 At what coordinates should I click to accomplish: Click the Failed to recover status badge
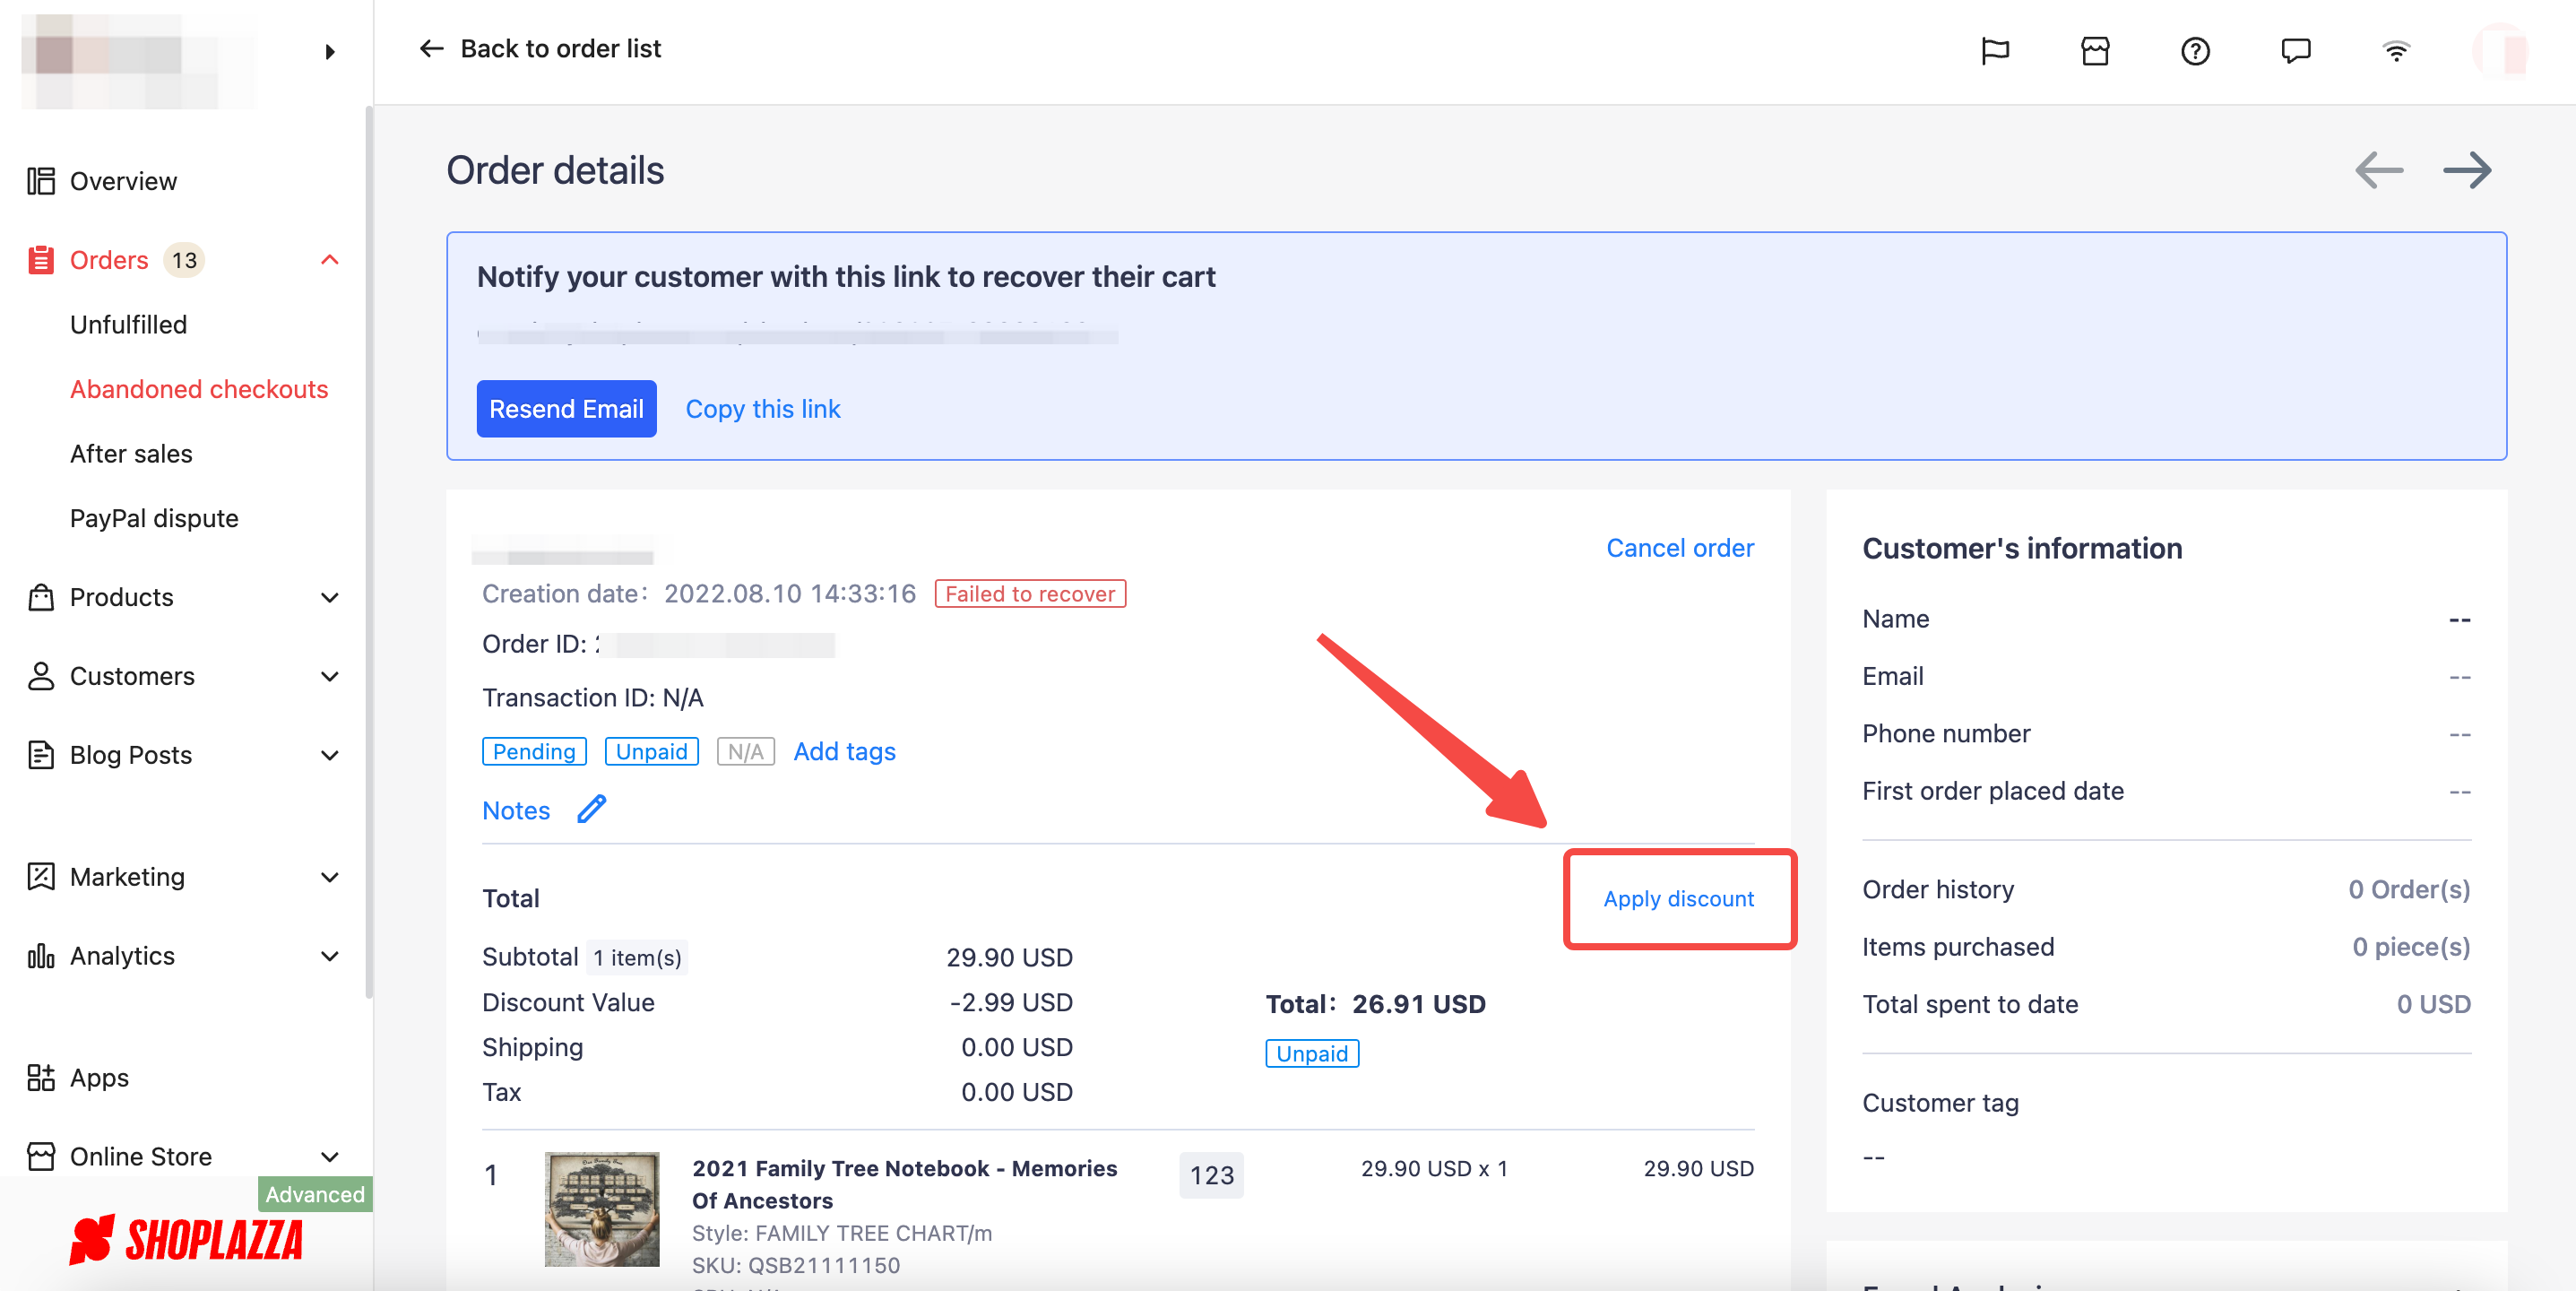(x=1030, y=594)
